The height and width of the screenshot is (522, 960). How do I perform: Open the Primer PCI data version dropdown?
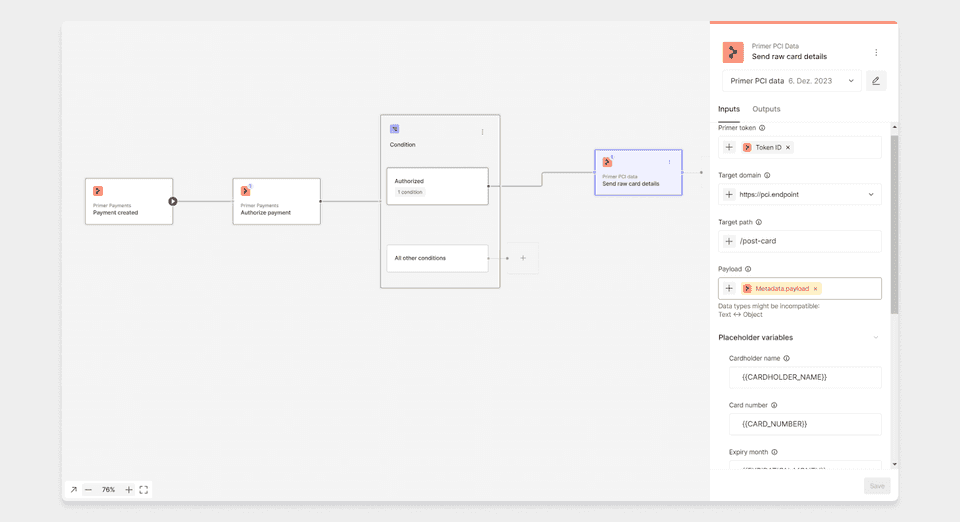[x=792, y=81]
